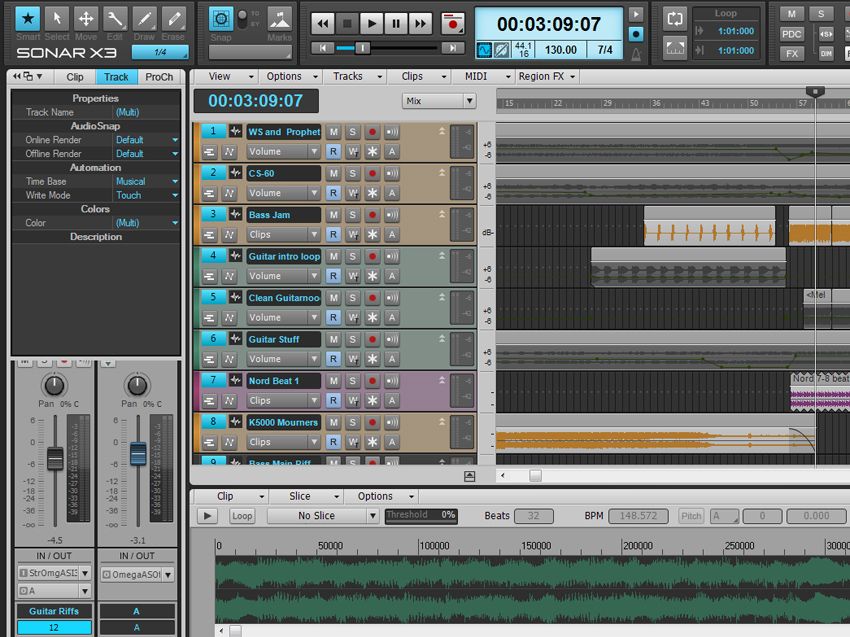Viewport: 850px width, 637px height.
Task: Open the Mix track control dropdown
Action: tap(439, 101)
